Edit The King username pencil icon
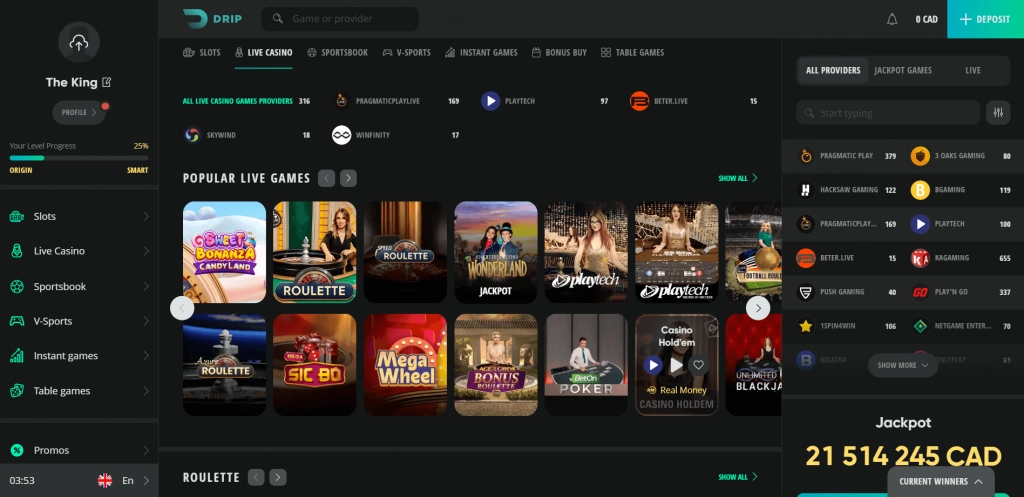The image size is (1024, 497). tap(107, 82)
